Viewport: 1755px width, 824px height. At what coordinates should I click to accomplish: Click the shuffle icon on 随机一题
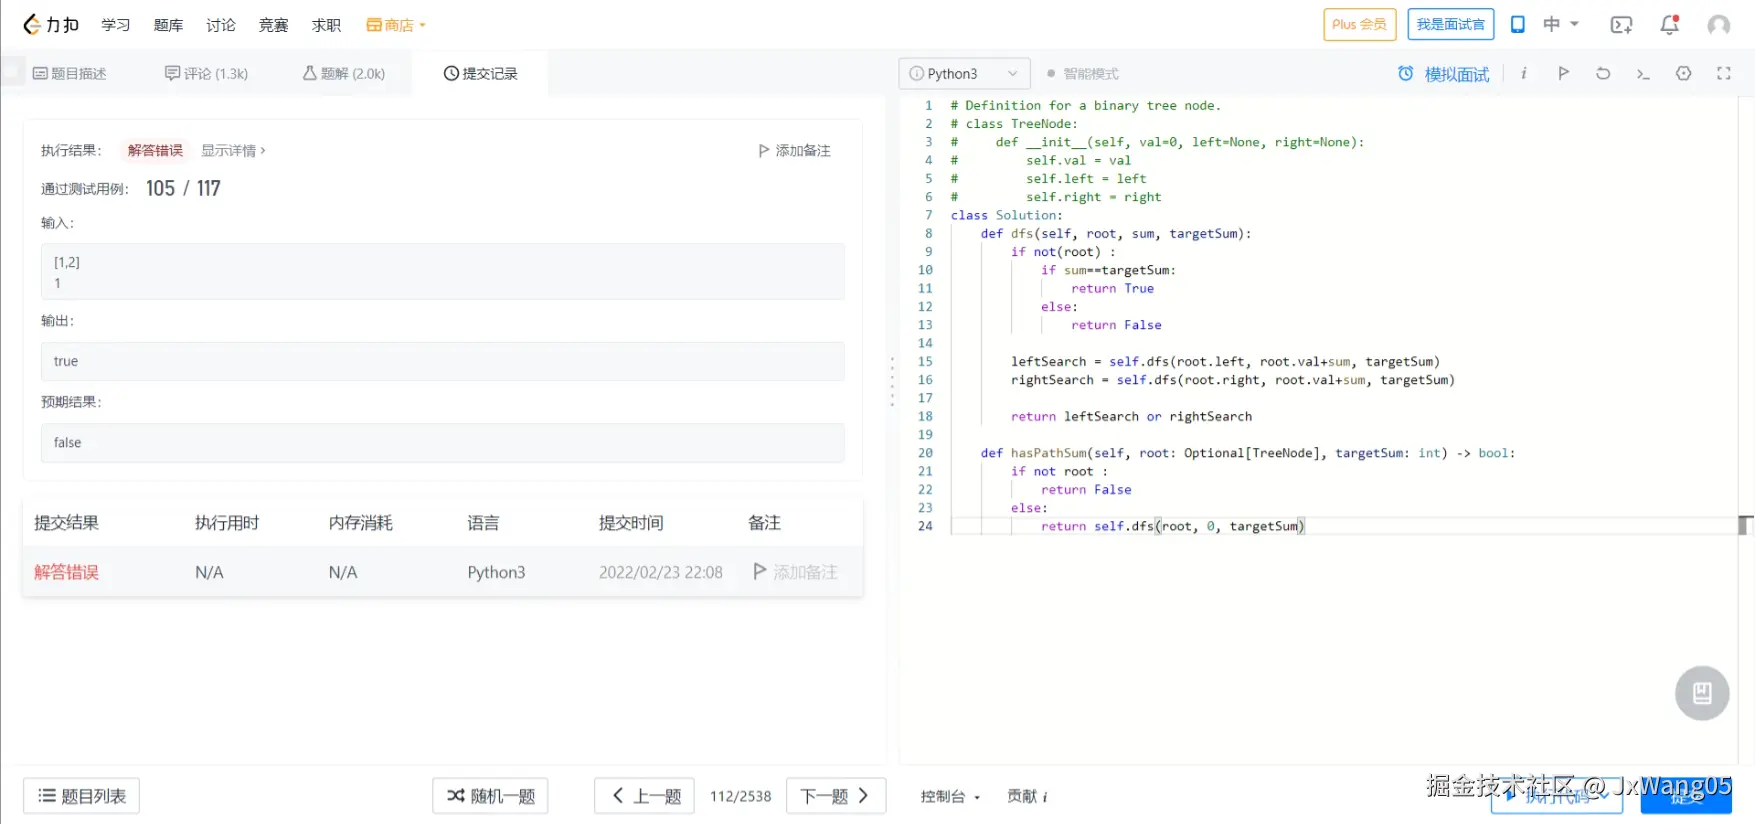(456, 796)
